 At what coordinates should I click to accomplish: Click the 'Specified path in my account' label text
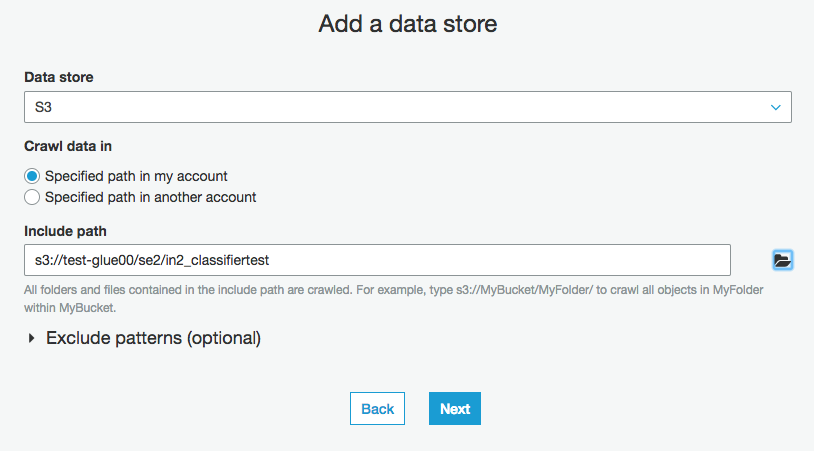coord(136,176)
